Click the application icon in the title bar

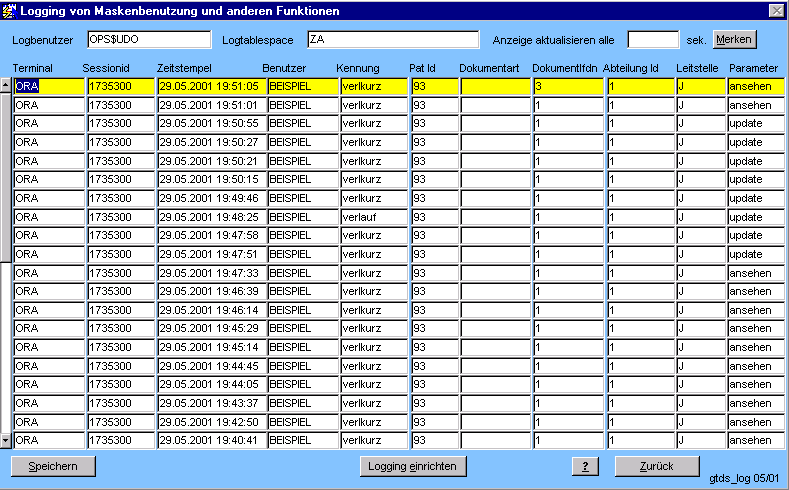pos(9,10)
